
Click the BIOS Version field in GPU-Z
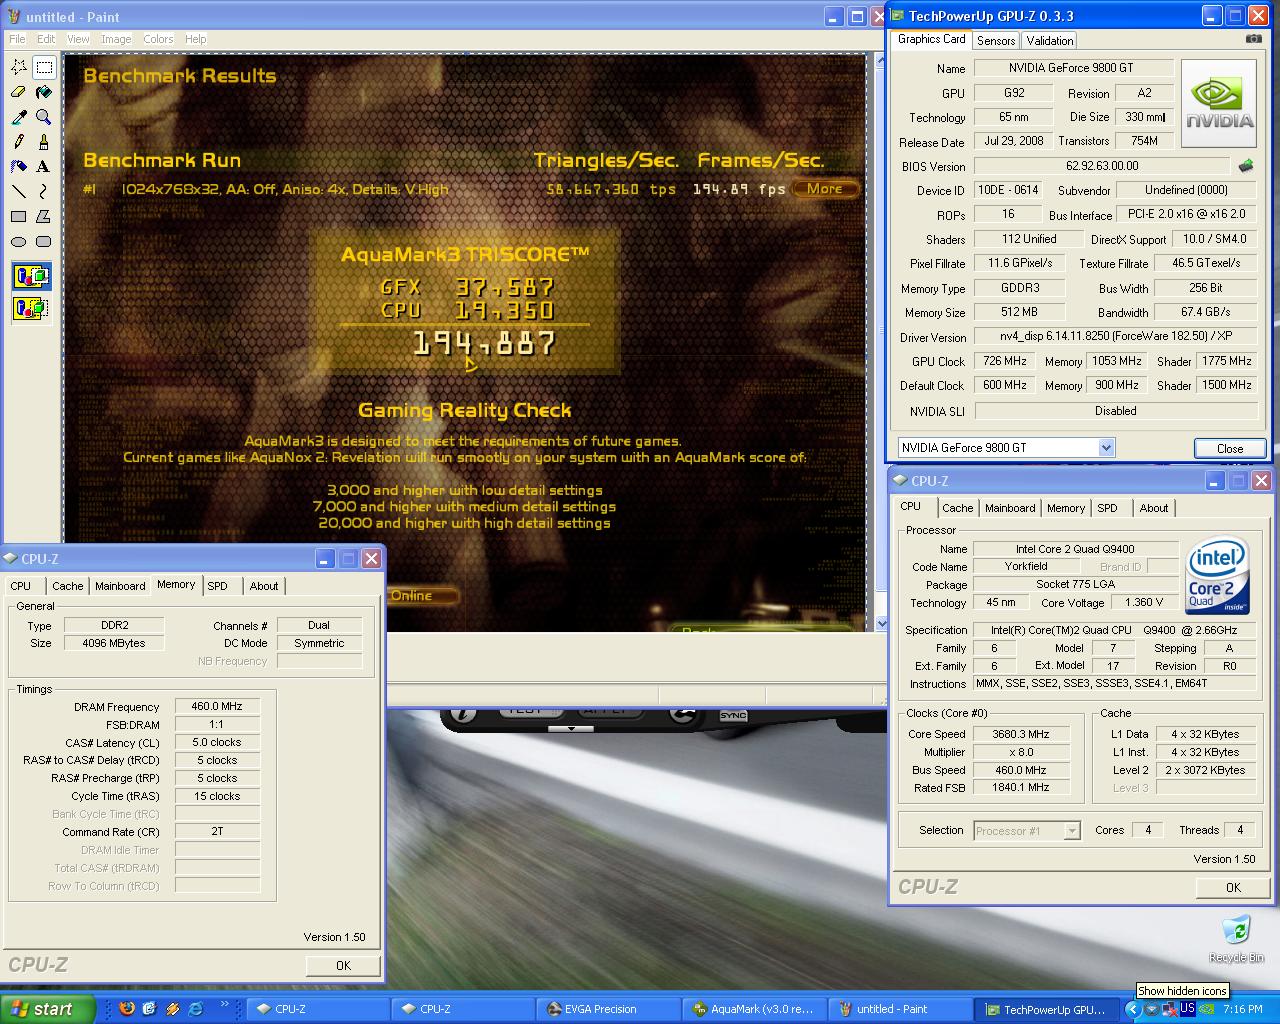(1102, 166)
